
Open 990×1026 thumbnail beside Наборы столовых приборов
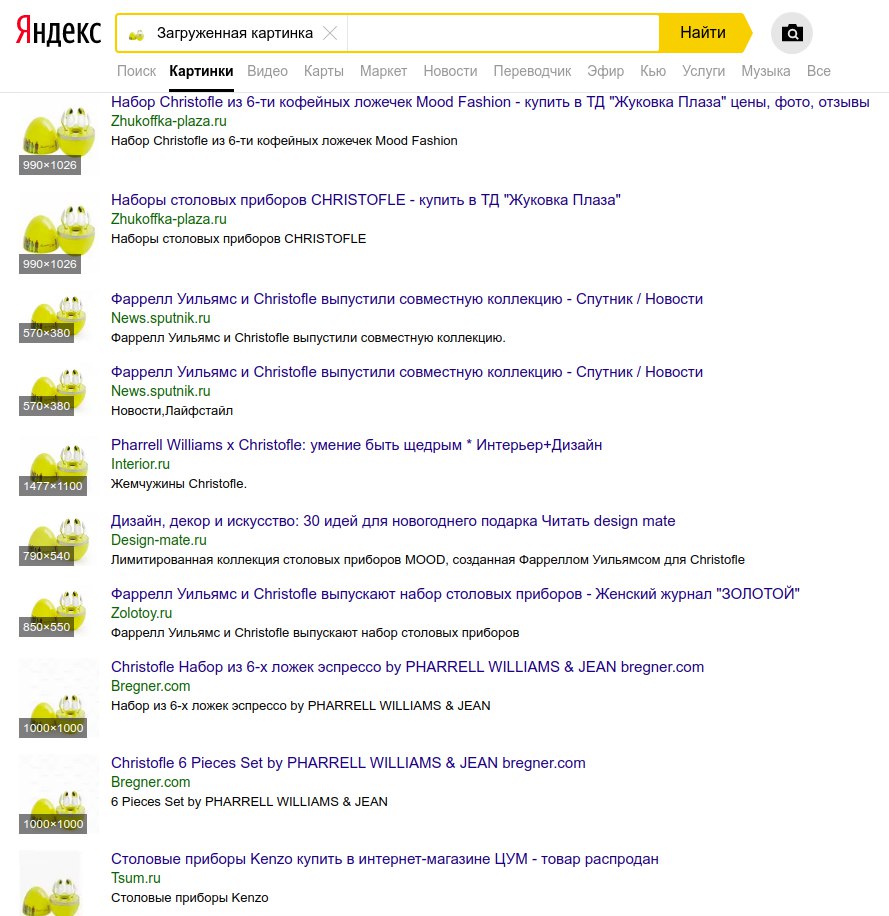click(x=58, y=233)
